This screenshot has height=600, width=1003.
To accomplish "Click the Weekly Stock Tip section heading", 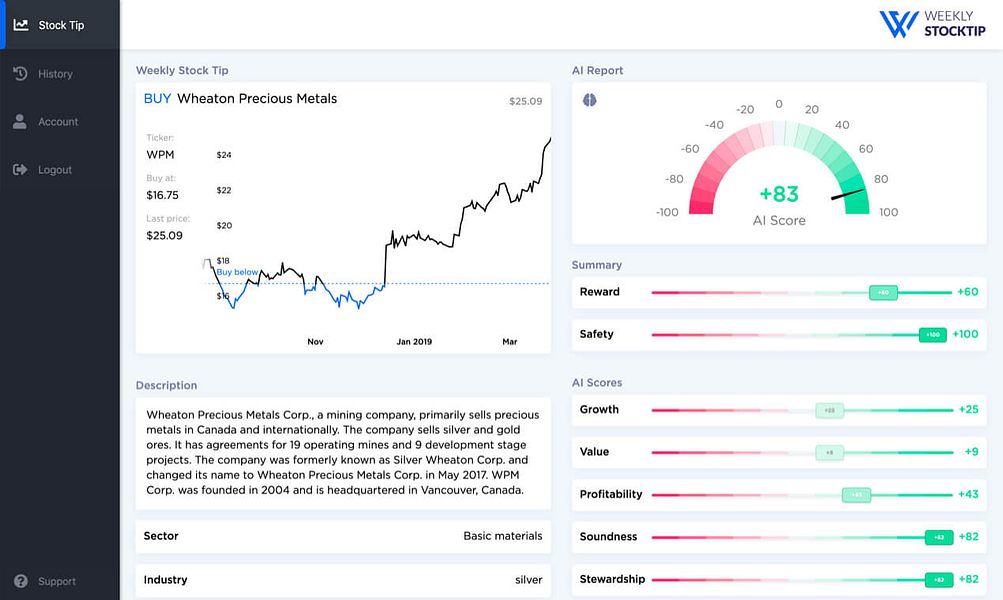I will pyautogui.click(x=182, y=70).
